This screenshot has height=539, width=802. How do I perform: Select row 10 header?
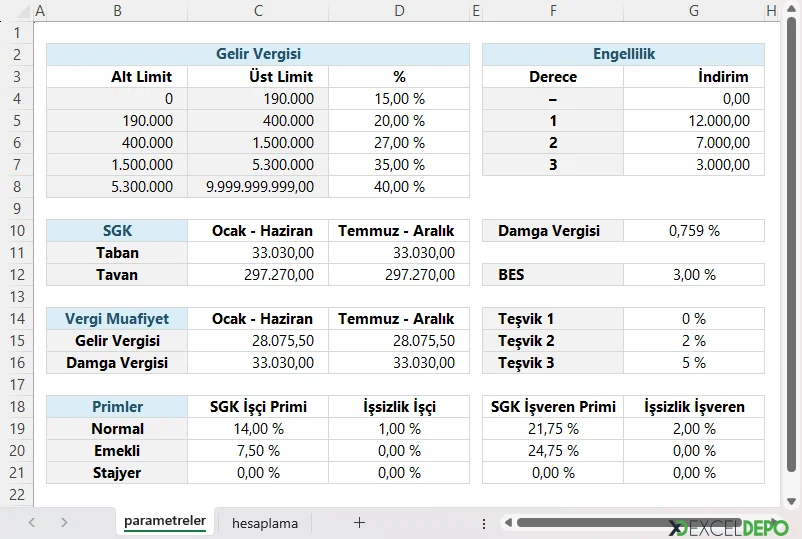[16, 231]
